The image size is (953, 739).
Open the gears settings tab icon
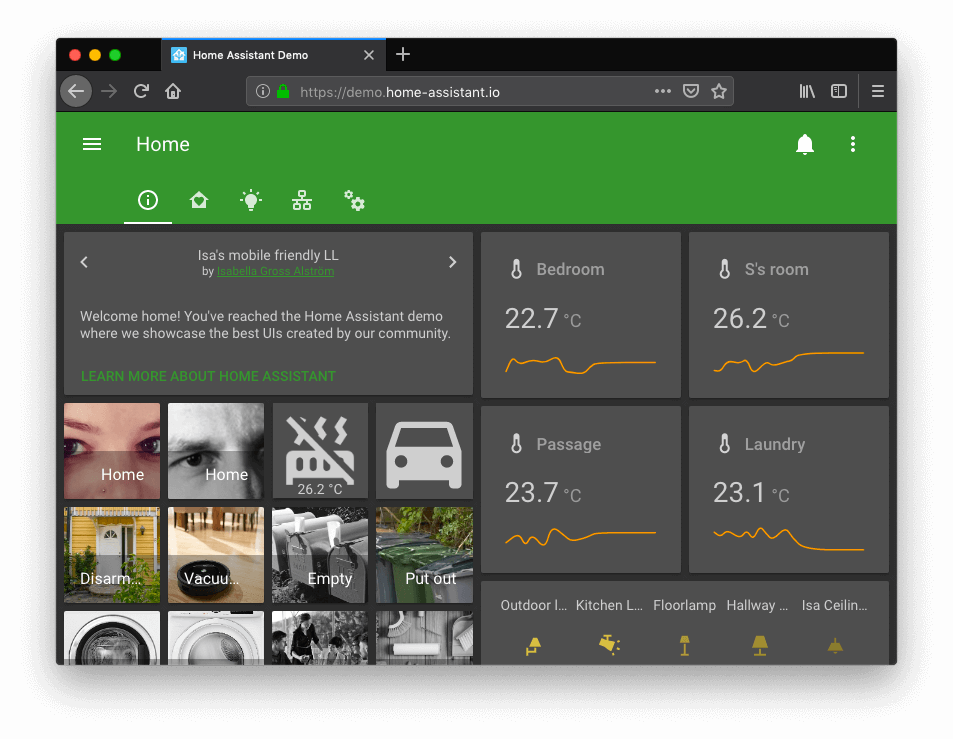click(354, 200)
